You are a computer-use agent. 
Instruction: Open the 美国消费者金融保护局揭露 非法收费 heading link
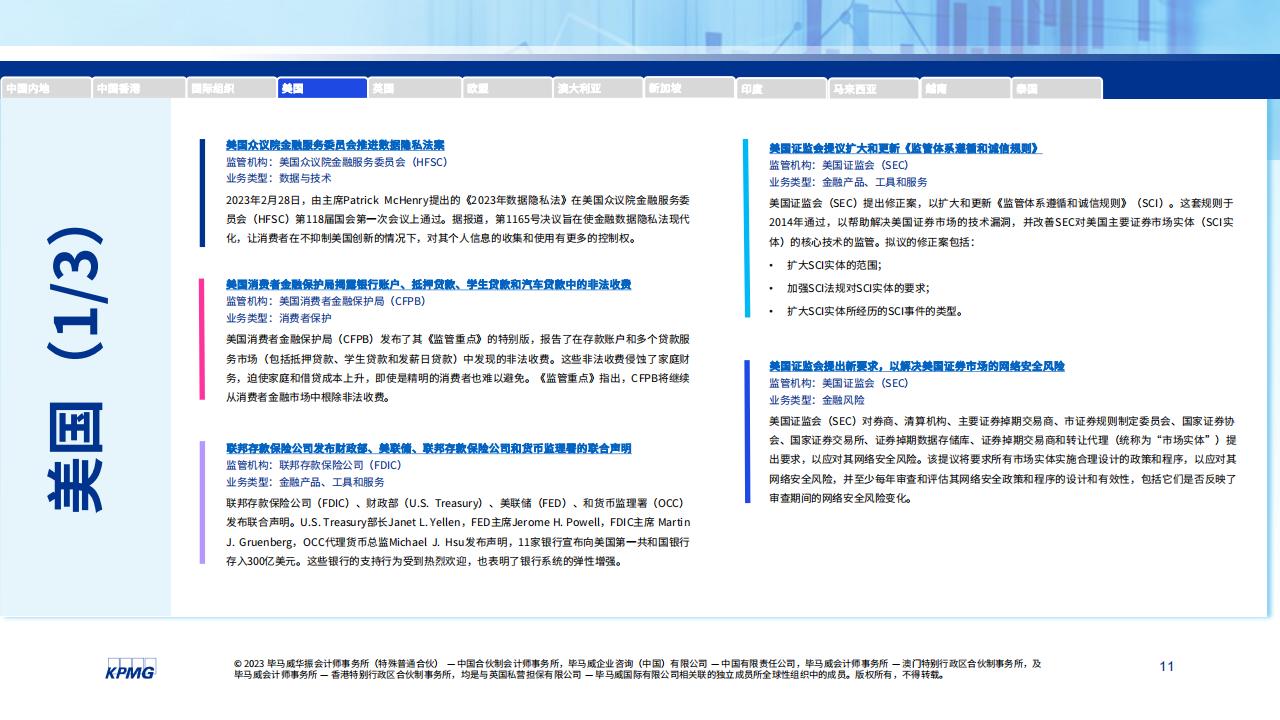pyautogui.click(x=428, y=285)
